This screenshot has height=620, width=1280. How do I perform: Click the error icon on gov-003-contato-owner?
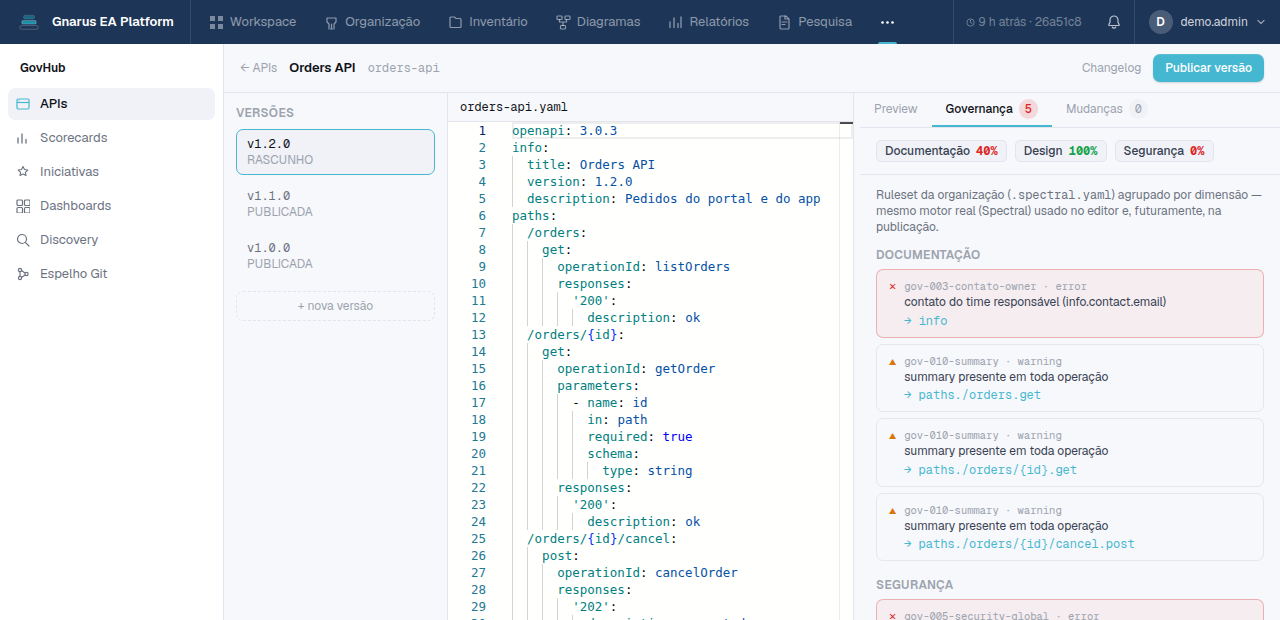(892, 287)
